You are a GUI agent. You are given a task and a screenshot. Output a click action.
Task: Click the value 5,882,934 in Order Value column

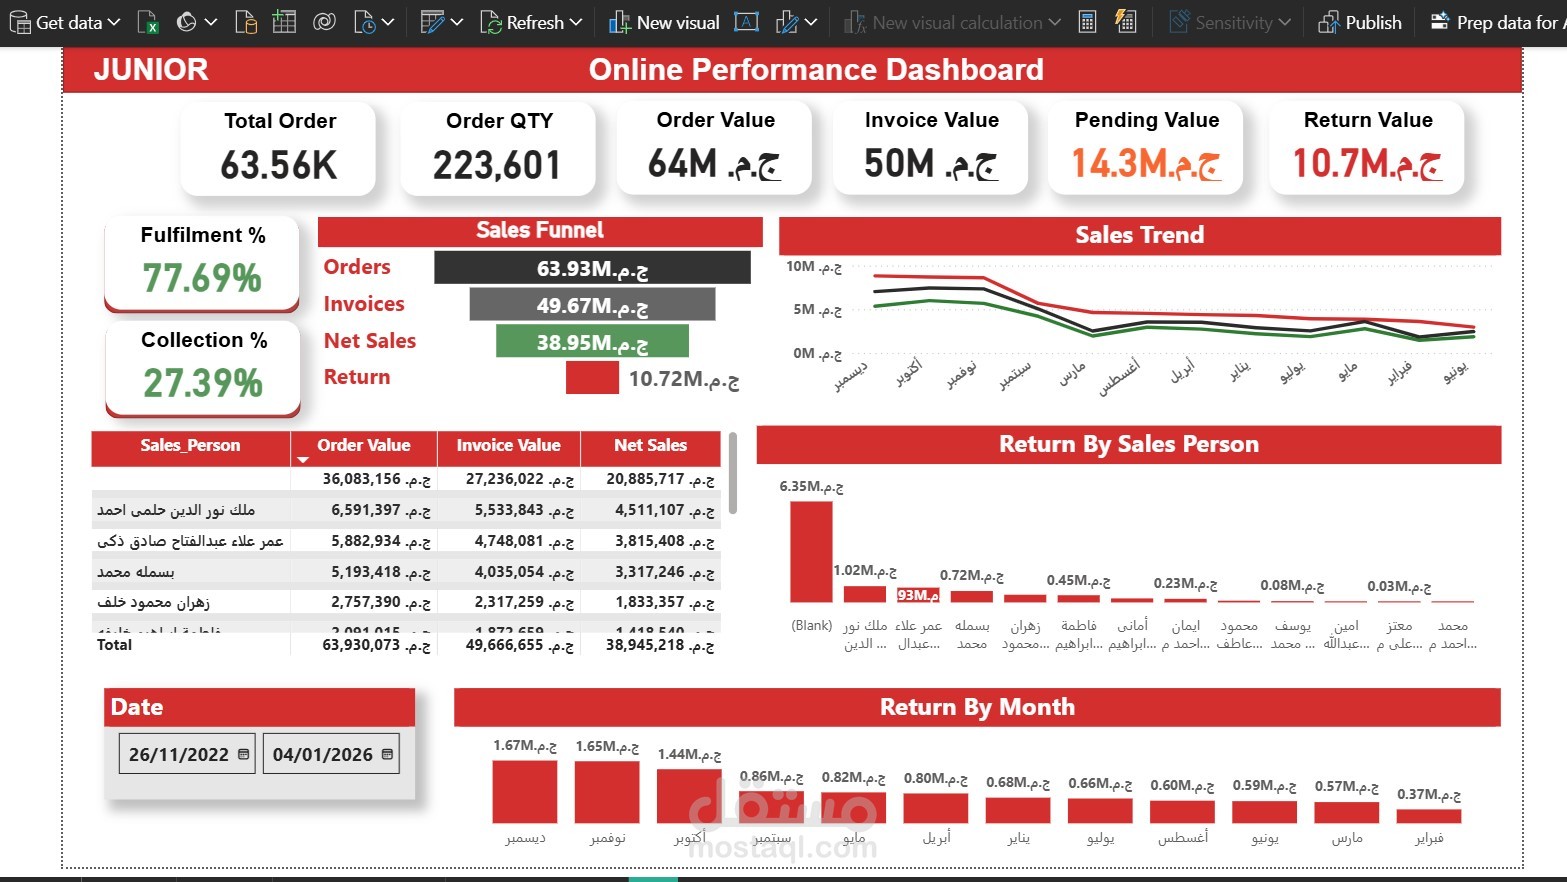point(380,541)
